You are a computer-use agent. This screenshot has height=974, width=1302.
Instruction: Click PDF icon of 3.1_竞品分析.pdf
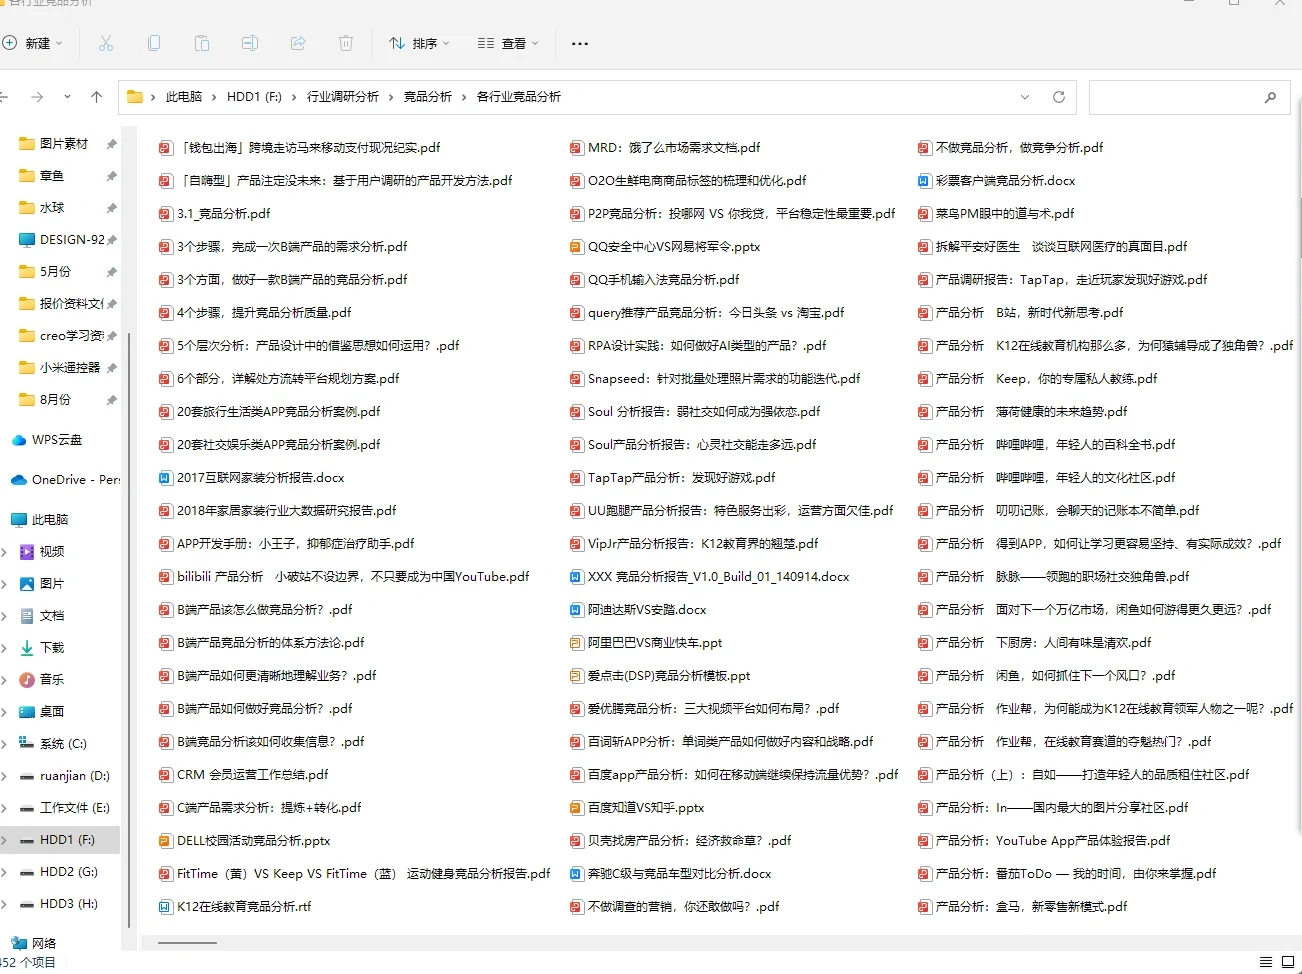165,214
